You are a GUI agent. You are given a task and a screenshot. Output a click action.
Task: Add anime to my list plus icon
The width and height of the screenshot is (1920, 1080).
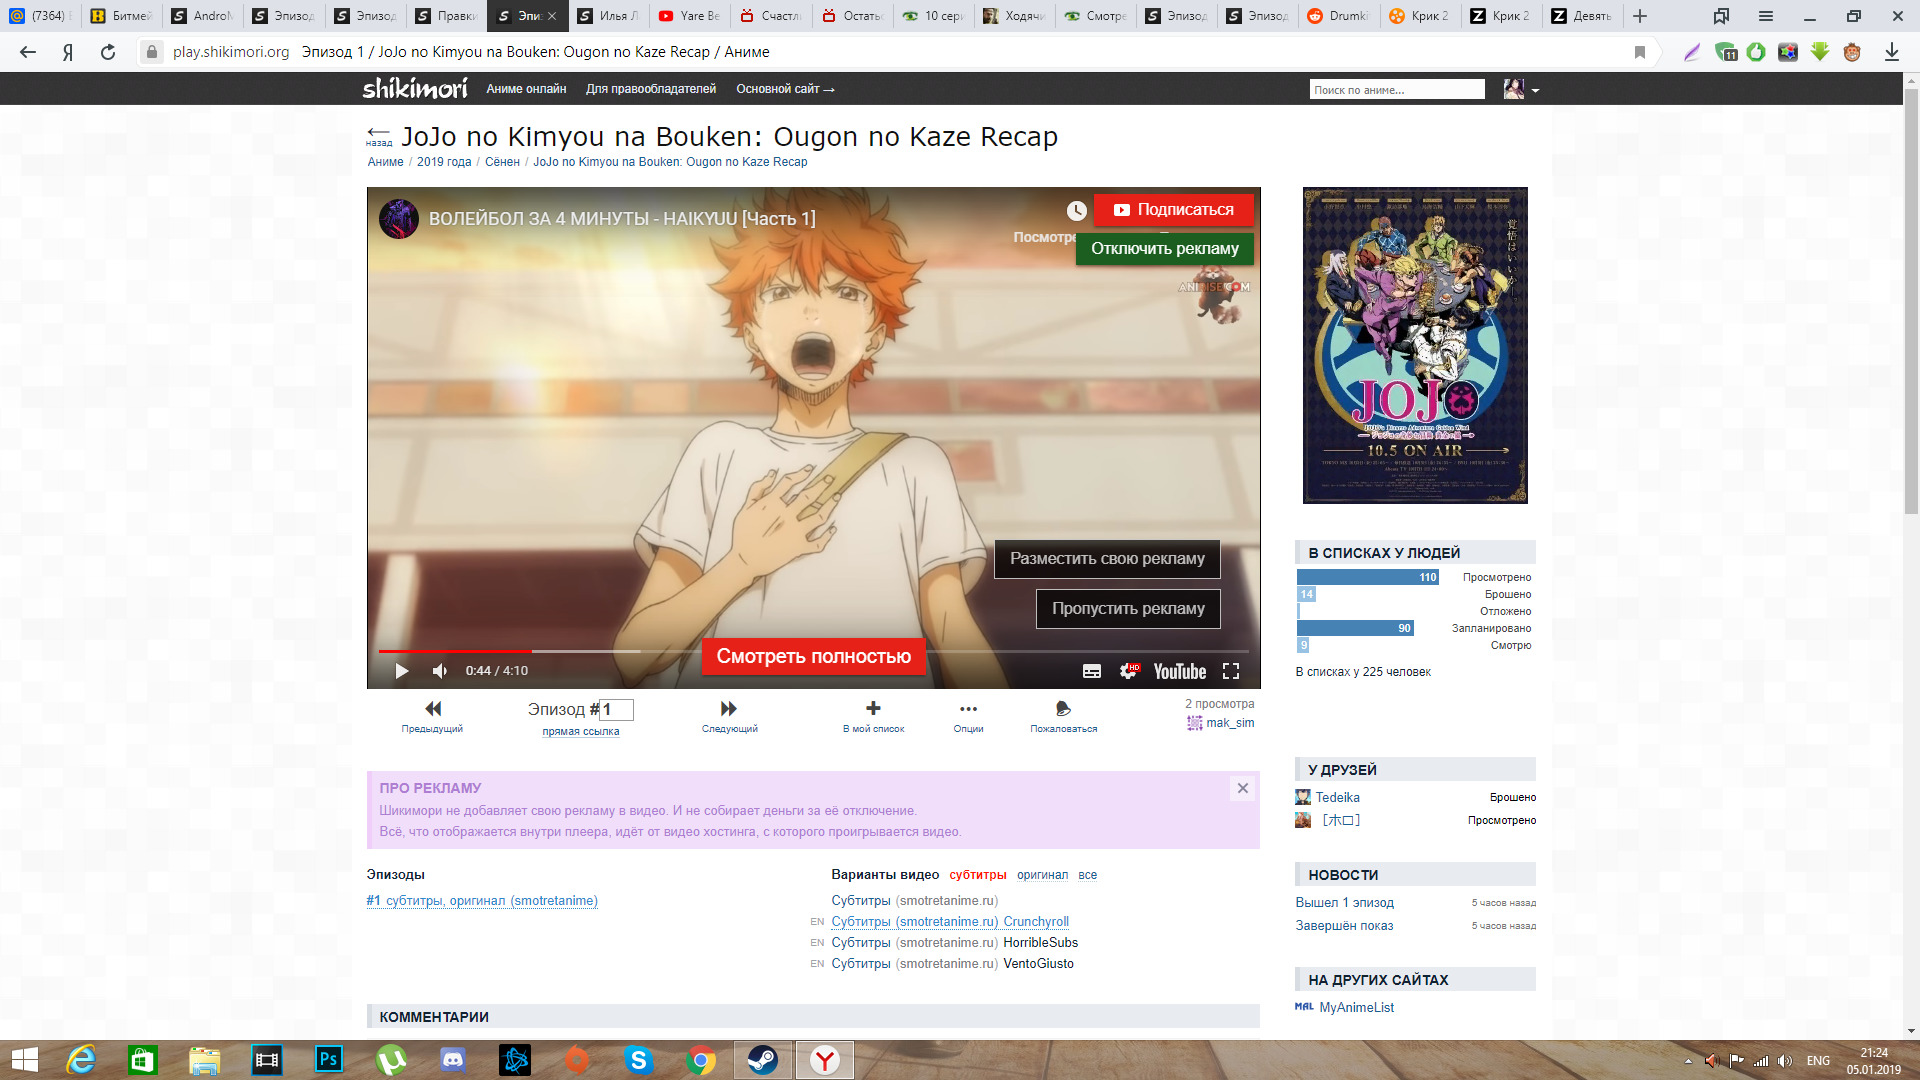(x=873, y=708)
